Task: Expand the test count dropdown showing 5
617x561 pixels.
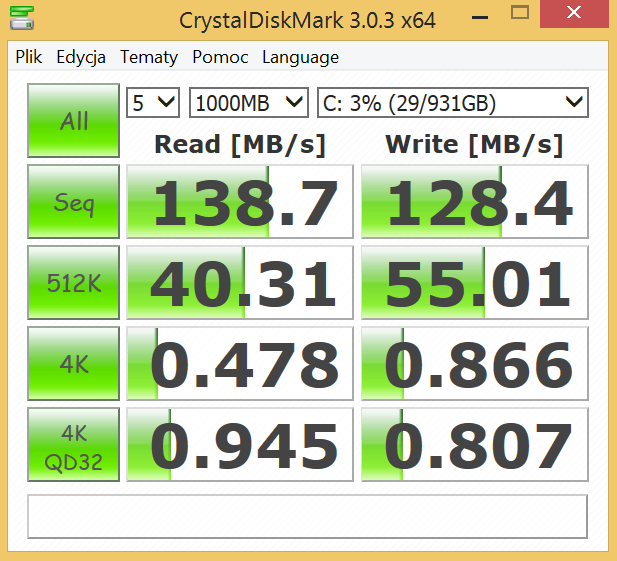Action: click(x=153, y=103)
